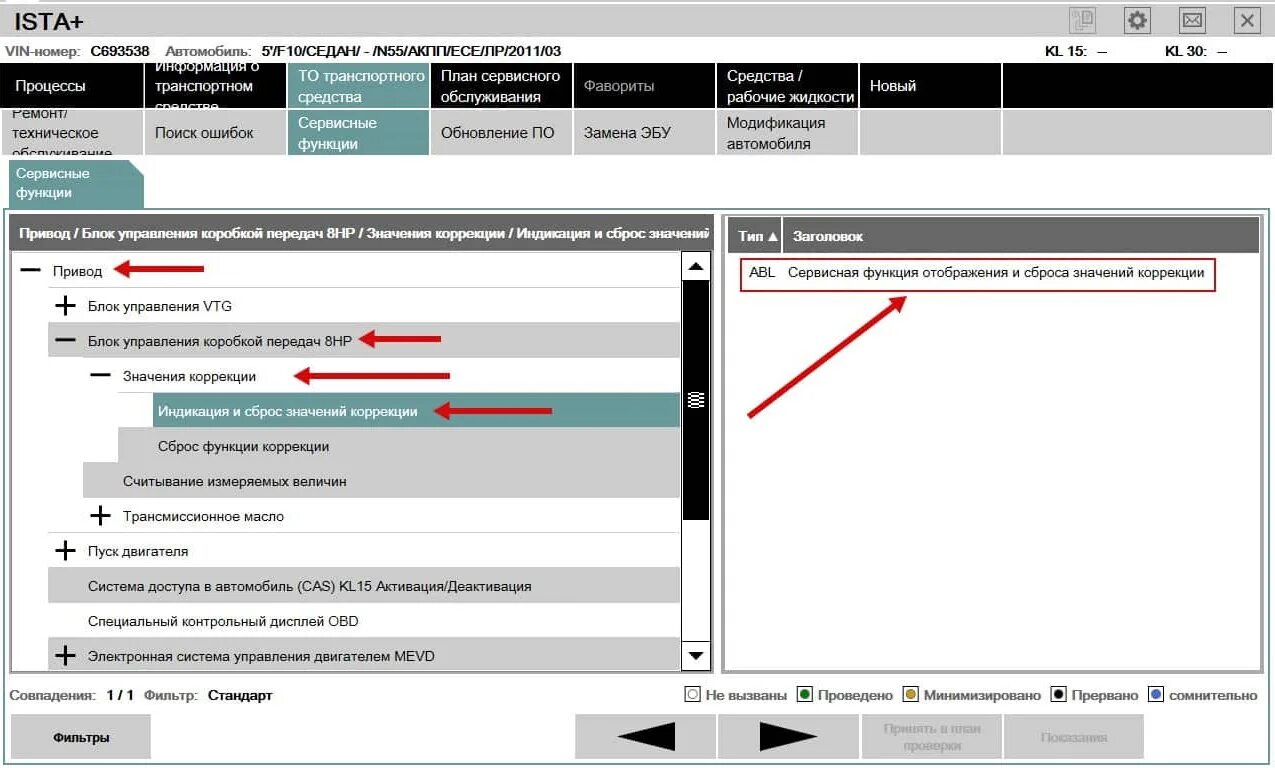The image size is (1275, 768).
Task: Open the settings gear icon
Action: click(1137, 21)
